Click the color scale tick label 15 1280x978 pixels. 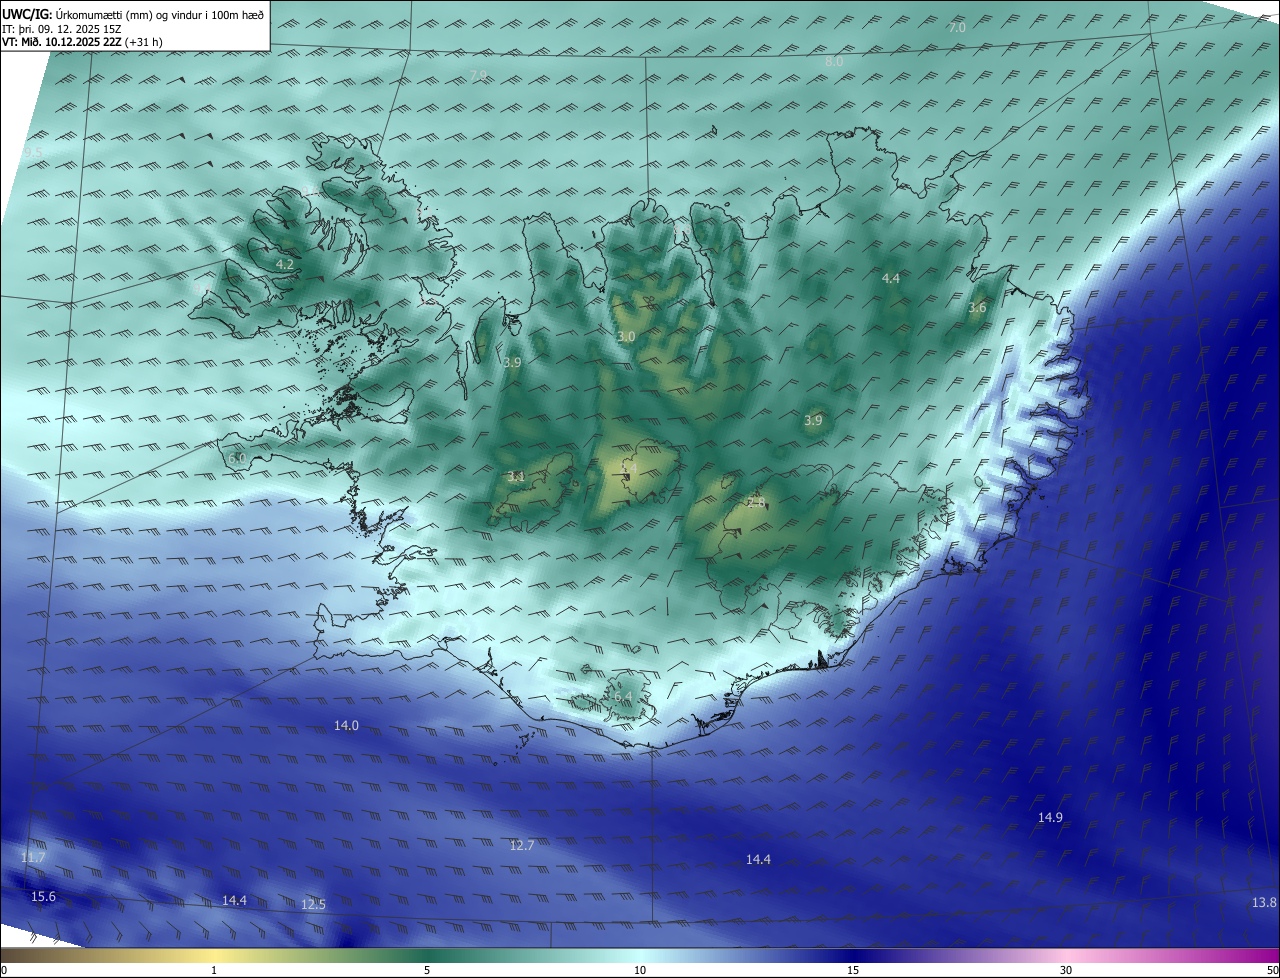coord(853,970)
